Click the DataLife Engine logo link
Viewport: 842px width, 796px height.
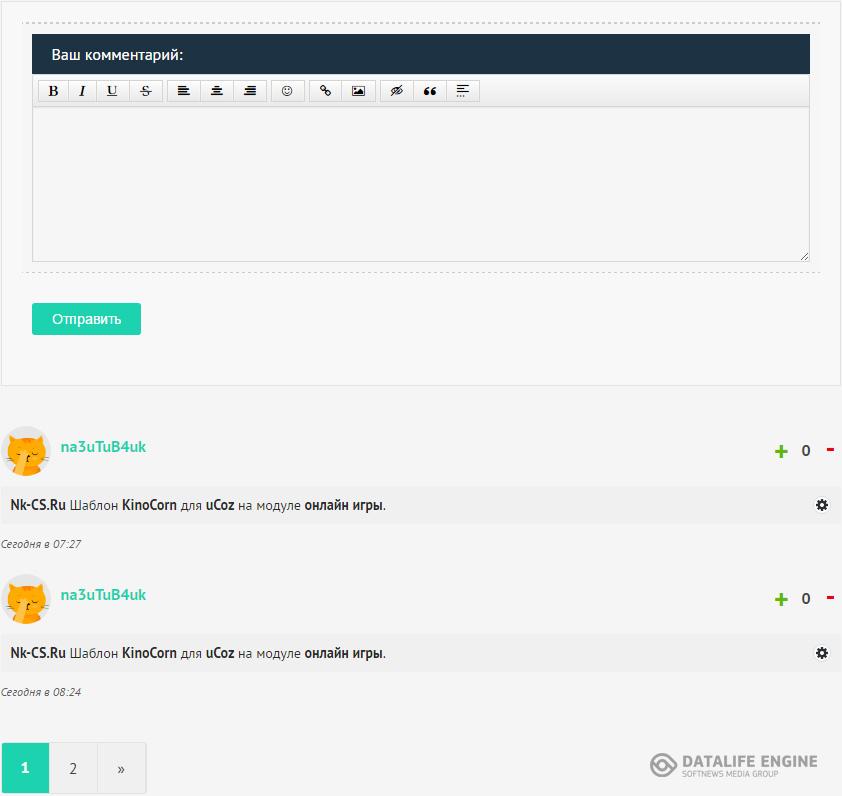point(734,765)
